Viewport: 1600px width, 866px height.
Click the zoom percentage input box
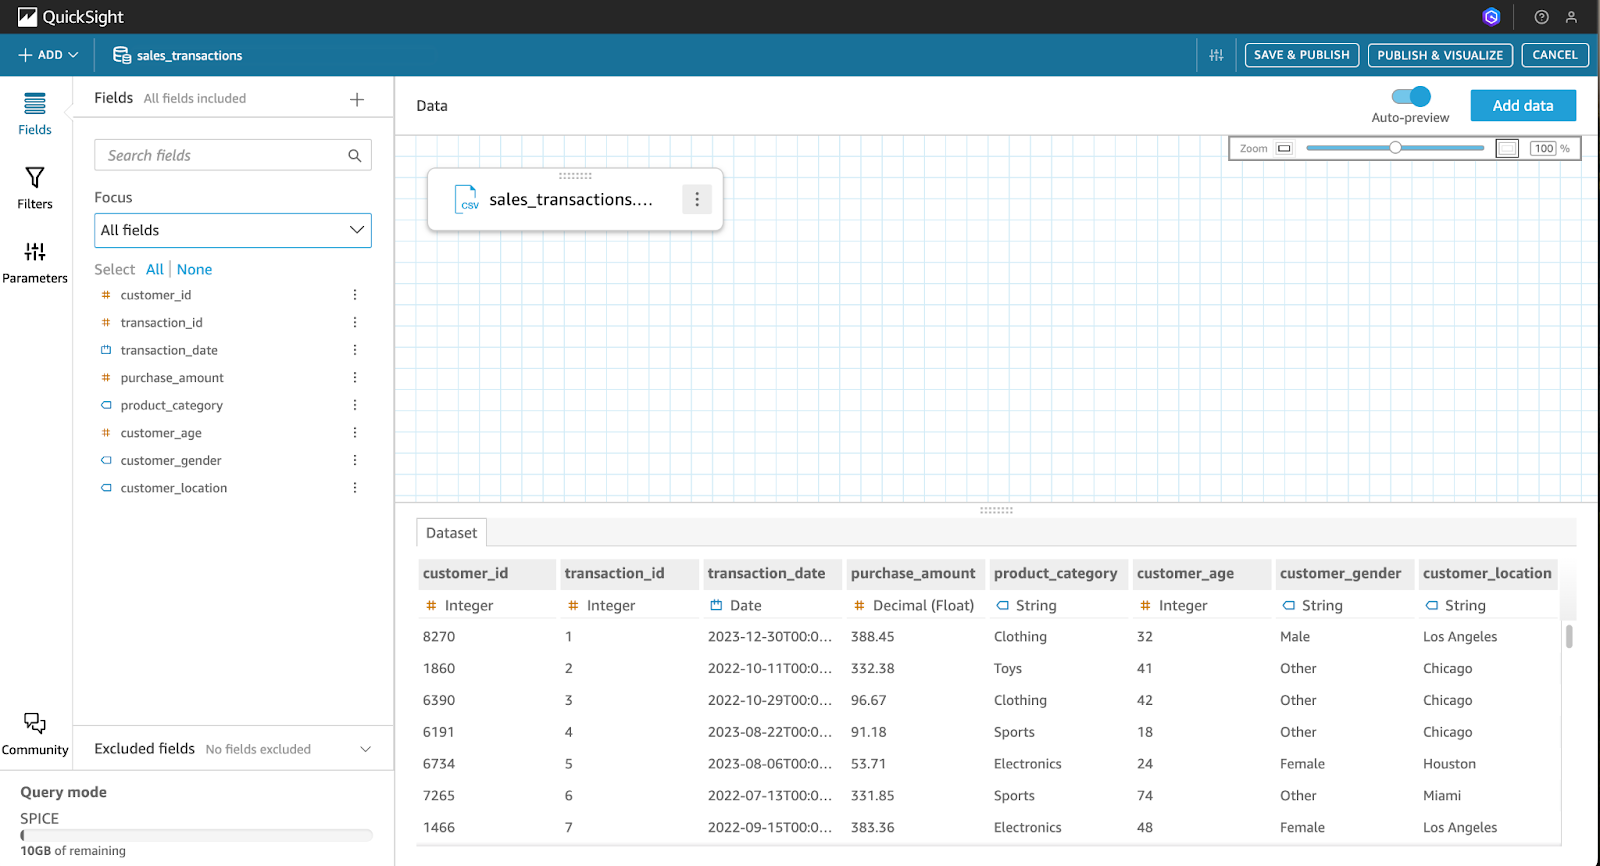coord(1544,148)
